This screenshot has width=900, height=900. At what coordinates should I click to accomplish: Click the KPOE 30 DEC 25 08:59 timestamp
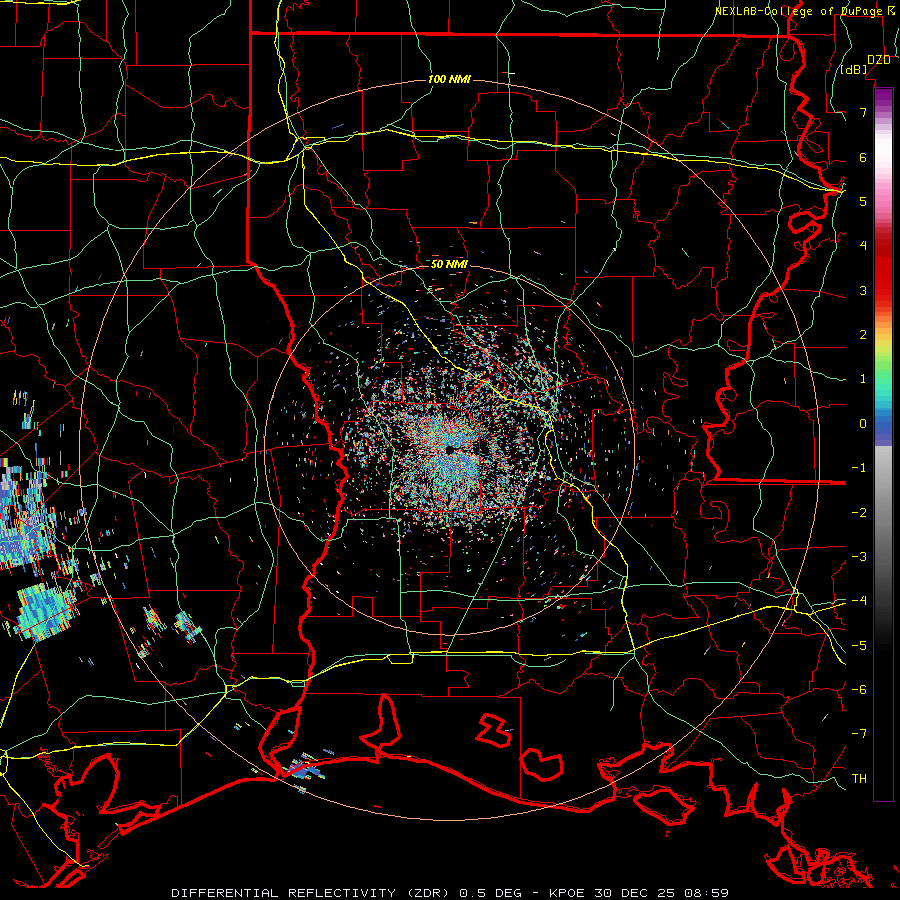(x=639, y=893)
